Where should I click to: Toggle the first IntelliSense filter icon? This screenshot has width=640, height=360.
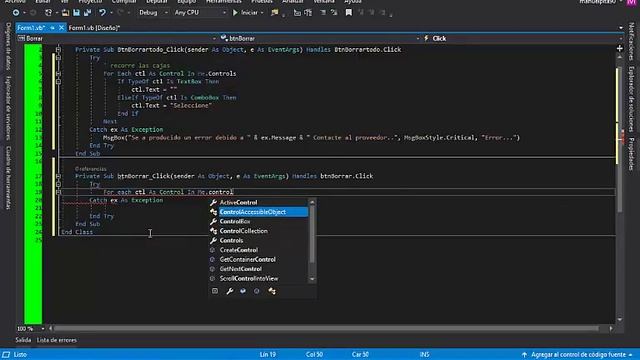pyautogui.click(x=215, y=291)
